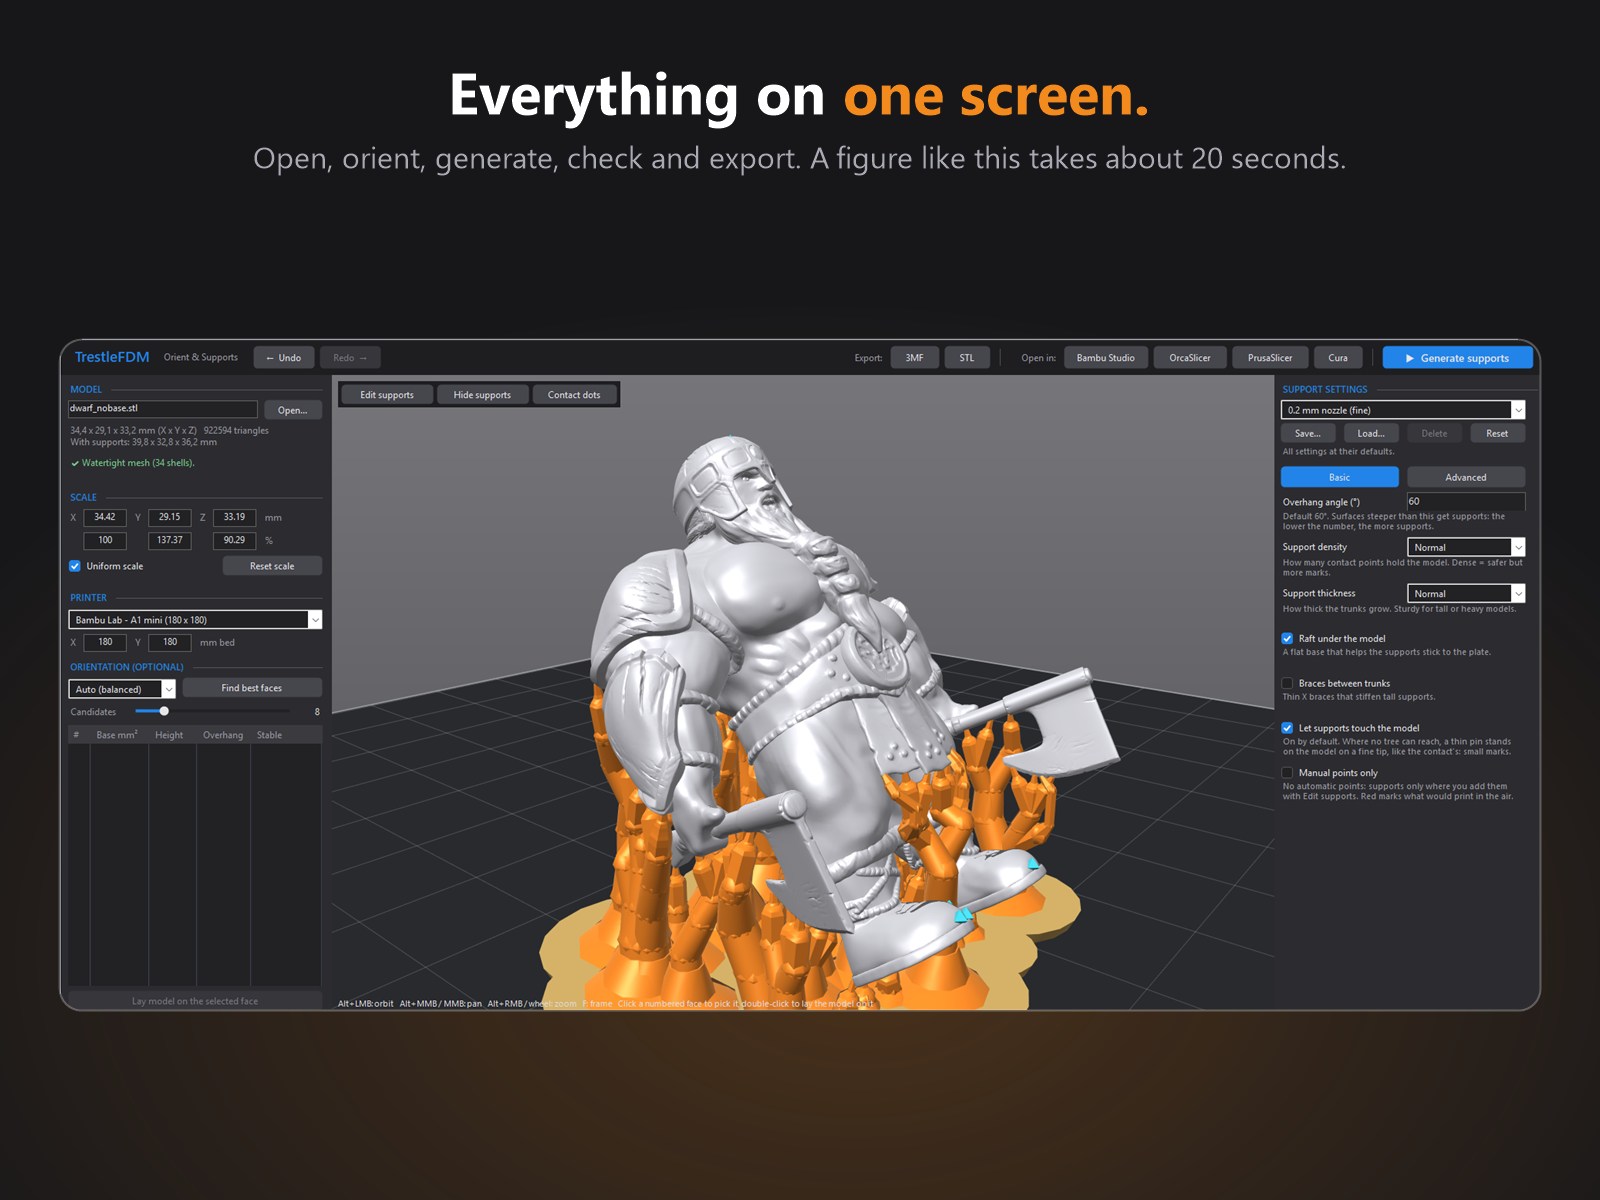The height and width of the screenshot is (1200, 1600).
Task: Toggle the Uniform scale checkbox
Action: 75,566
